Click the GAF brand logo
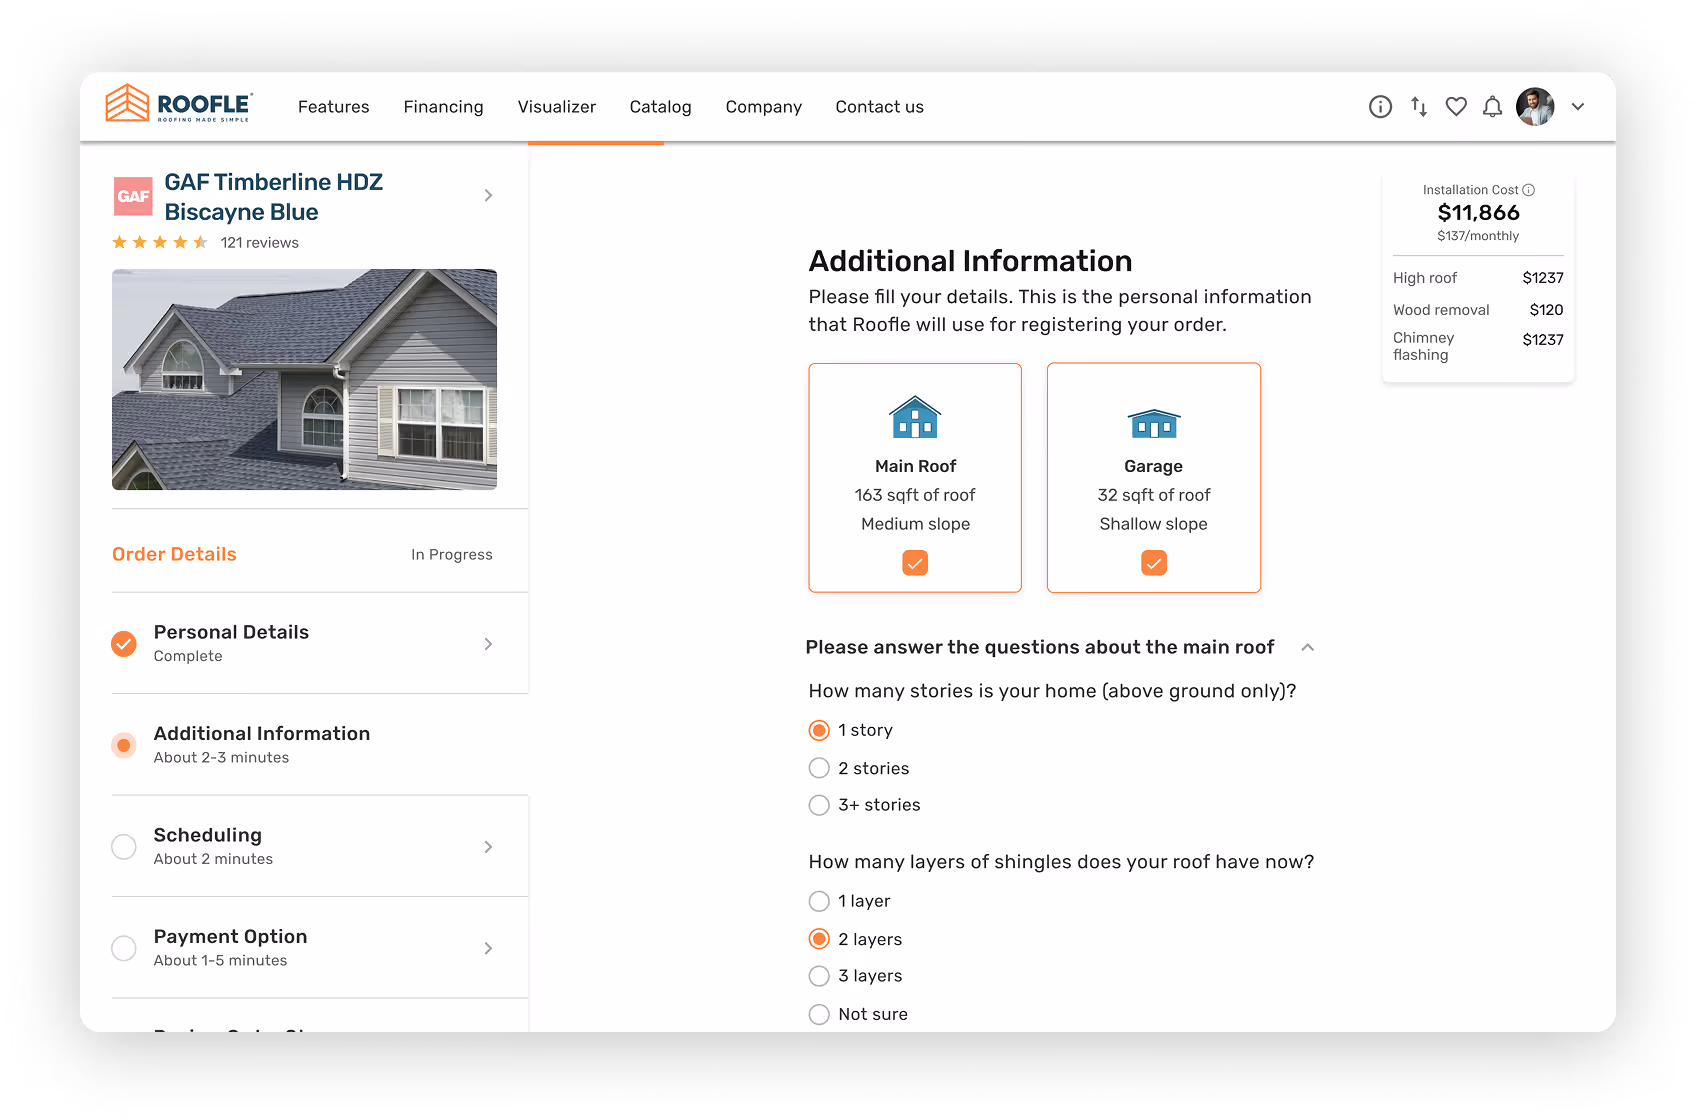 (x=133, y=196)
